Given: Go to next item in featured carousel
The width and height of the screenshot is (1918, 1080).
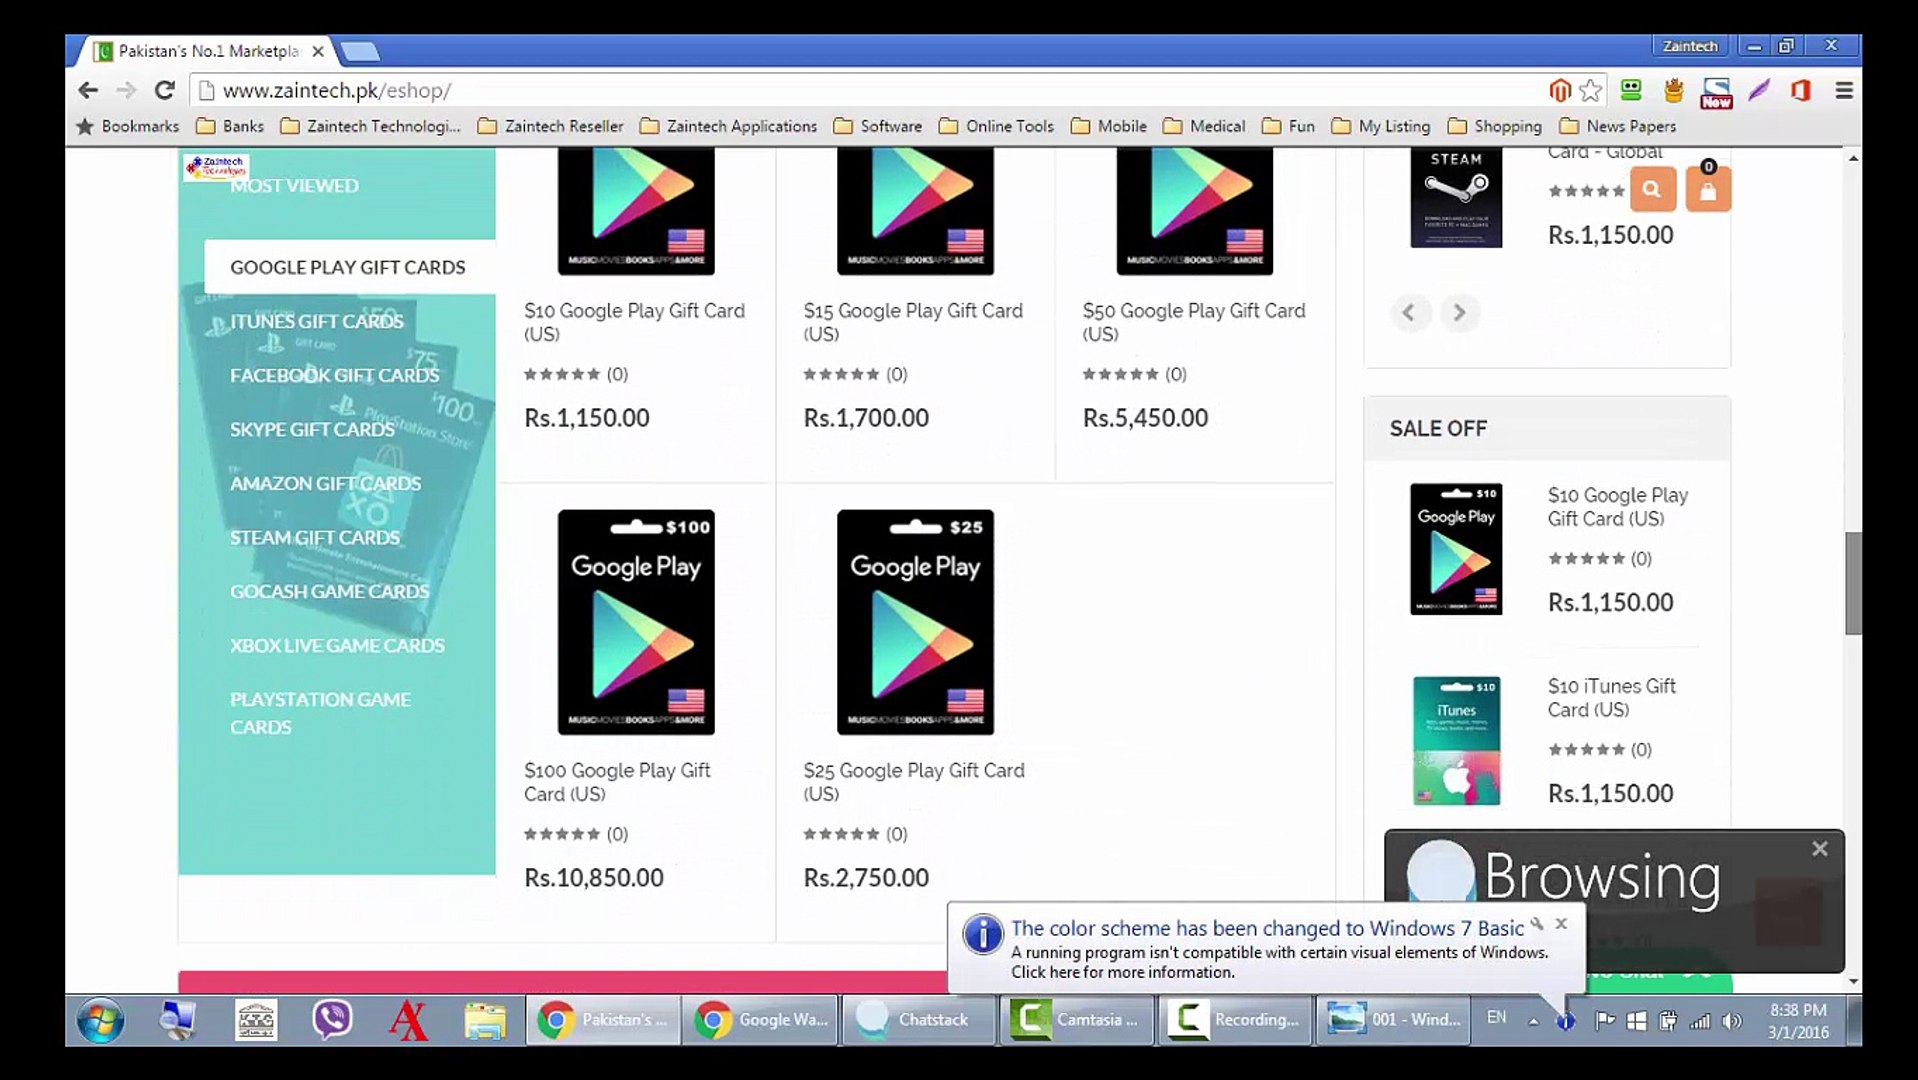Looking at the screenshot, I should click(1460, 313).
